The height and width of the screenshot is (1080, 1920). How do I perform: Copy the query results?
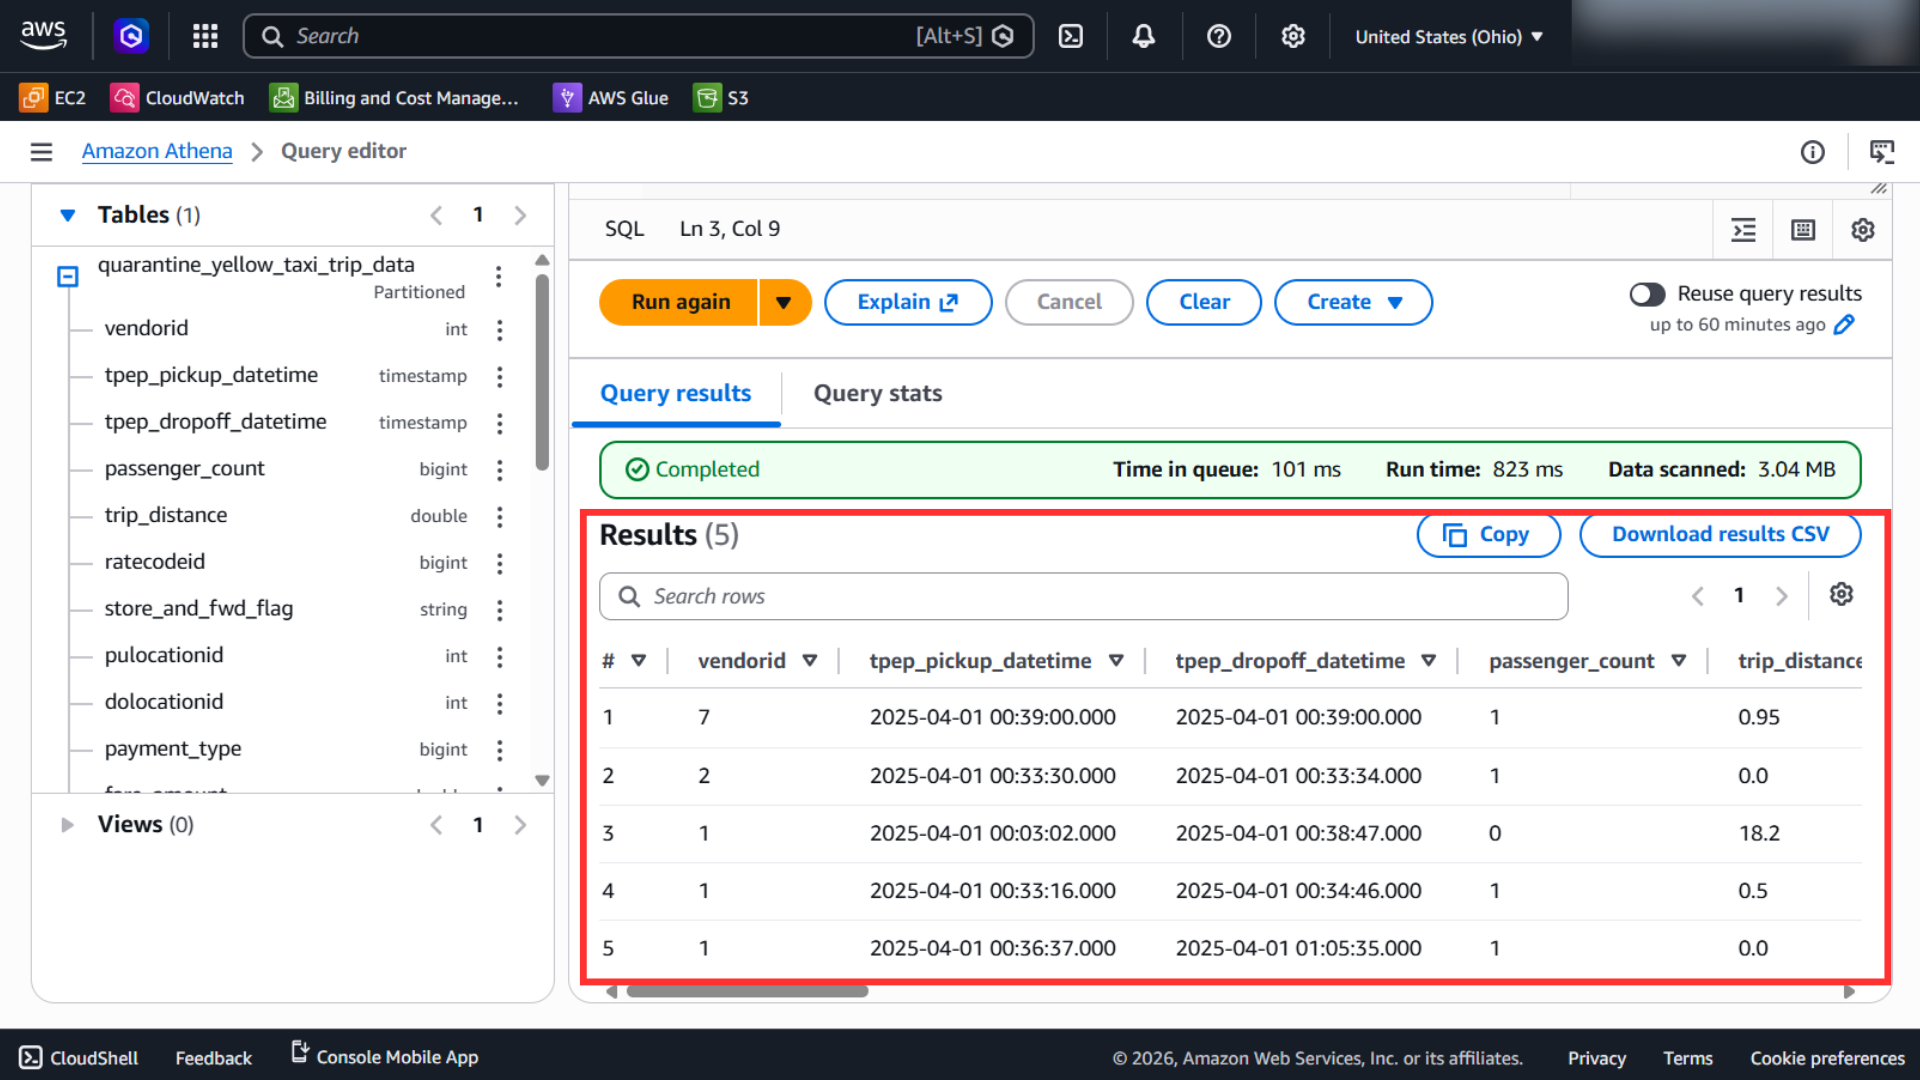click(x=1488, y=535)
